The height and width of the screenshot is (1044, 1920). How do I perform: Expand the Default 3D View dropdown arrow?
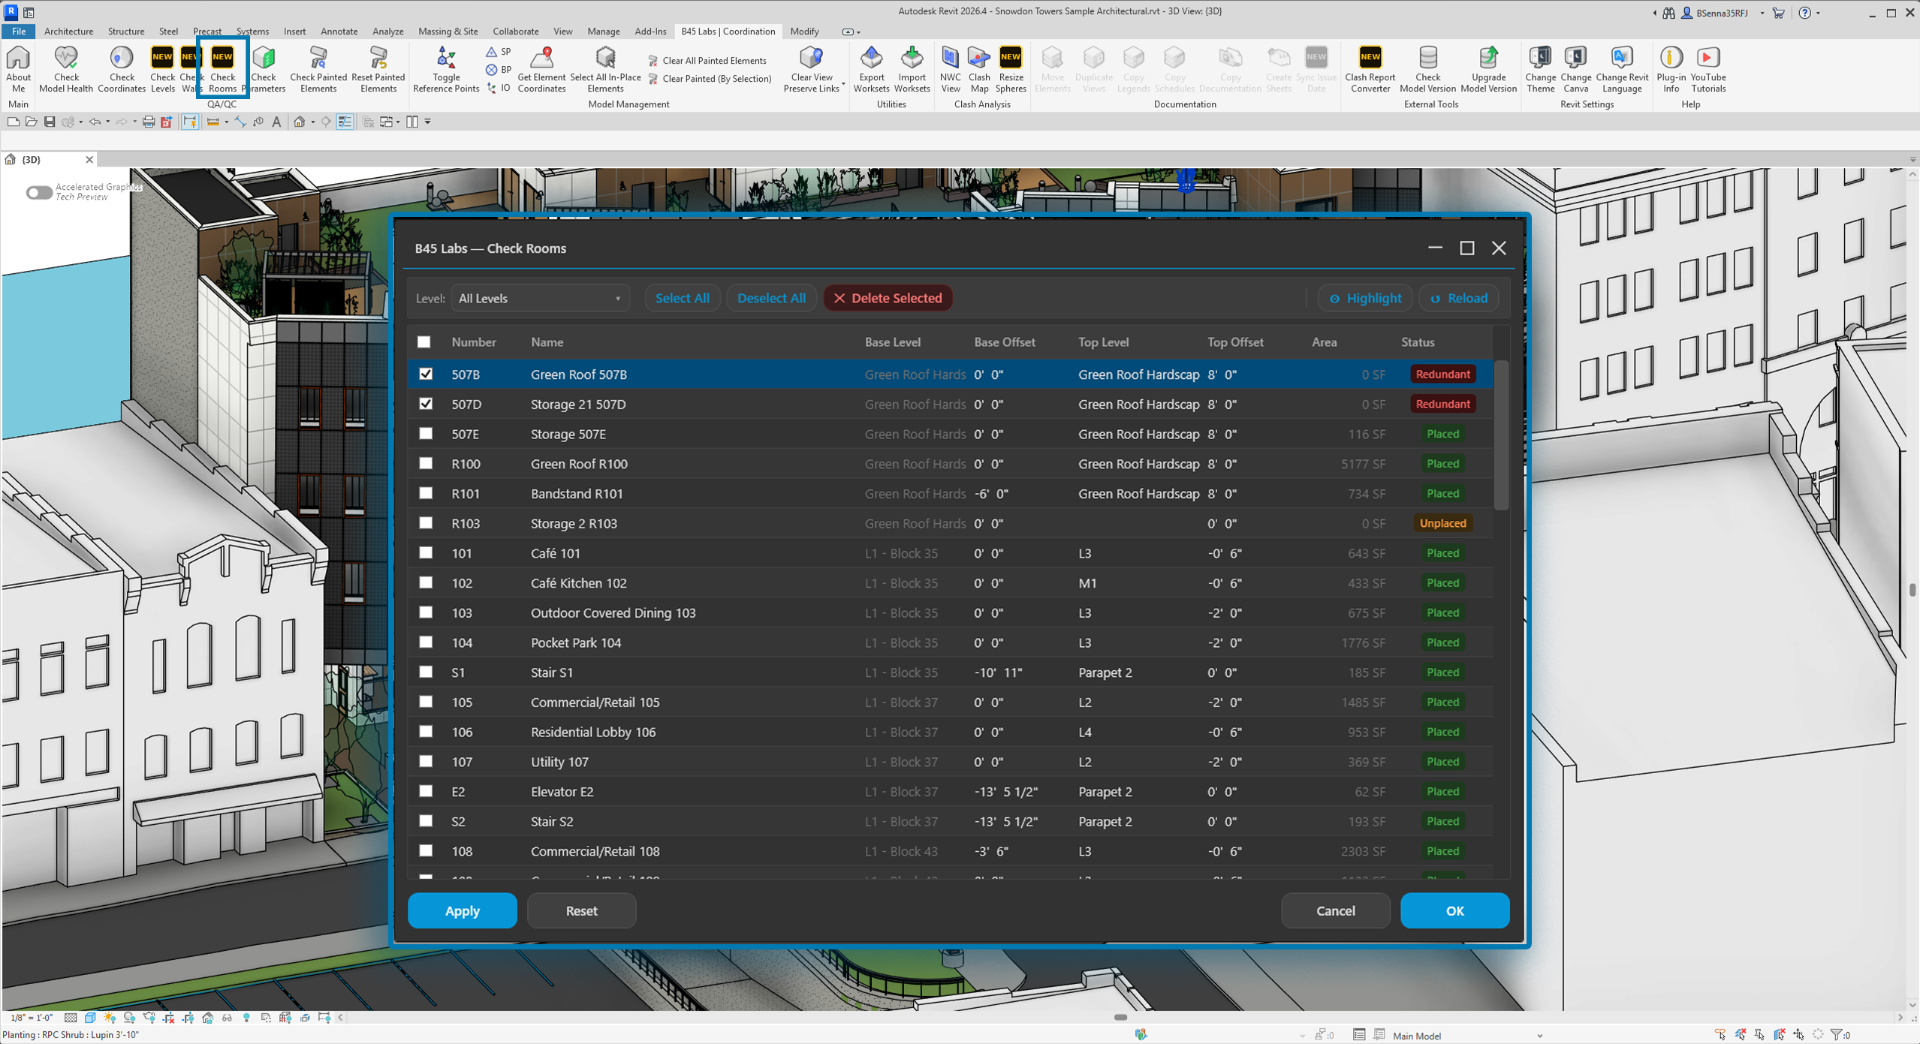click(313, 122)
